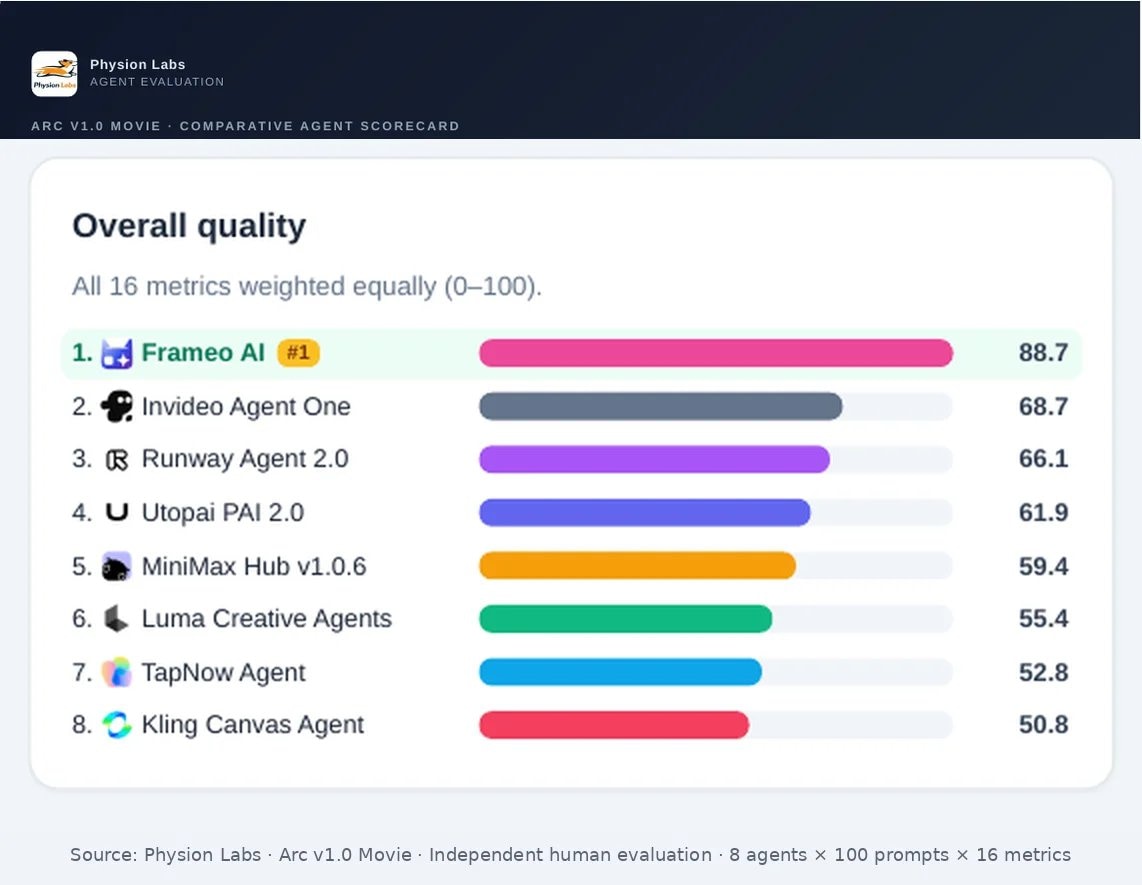Click the 'TapNow Agent' name text

coord(224,673)
